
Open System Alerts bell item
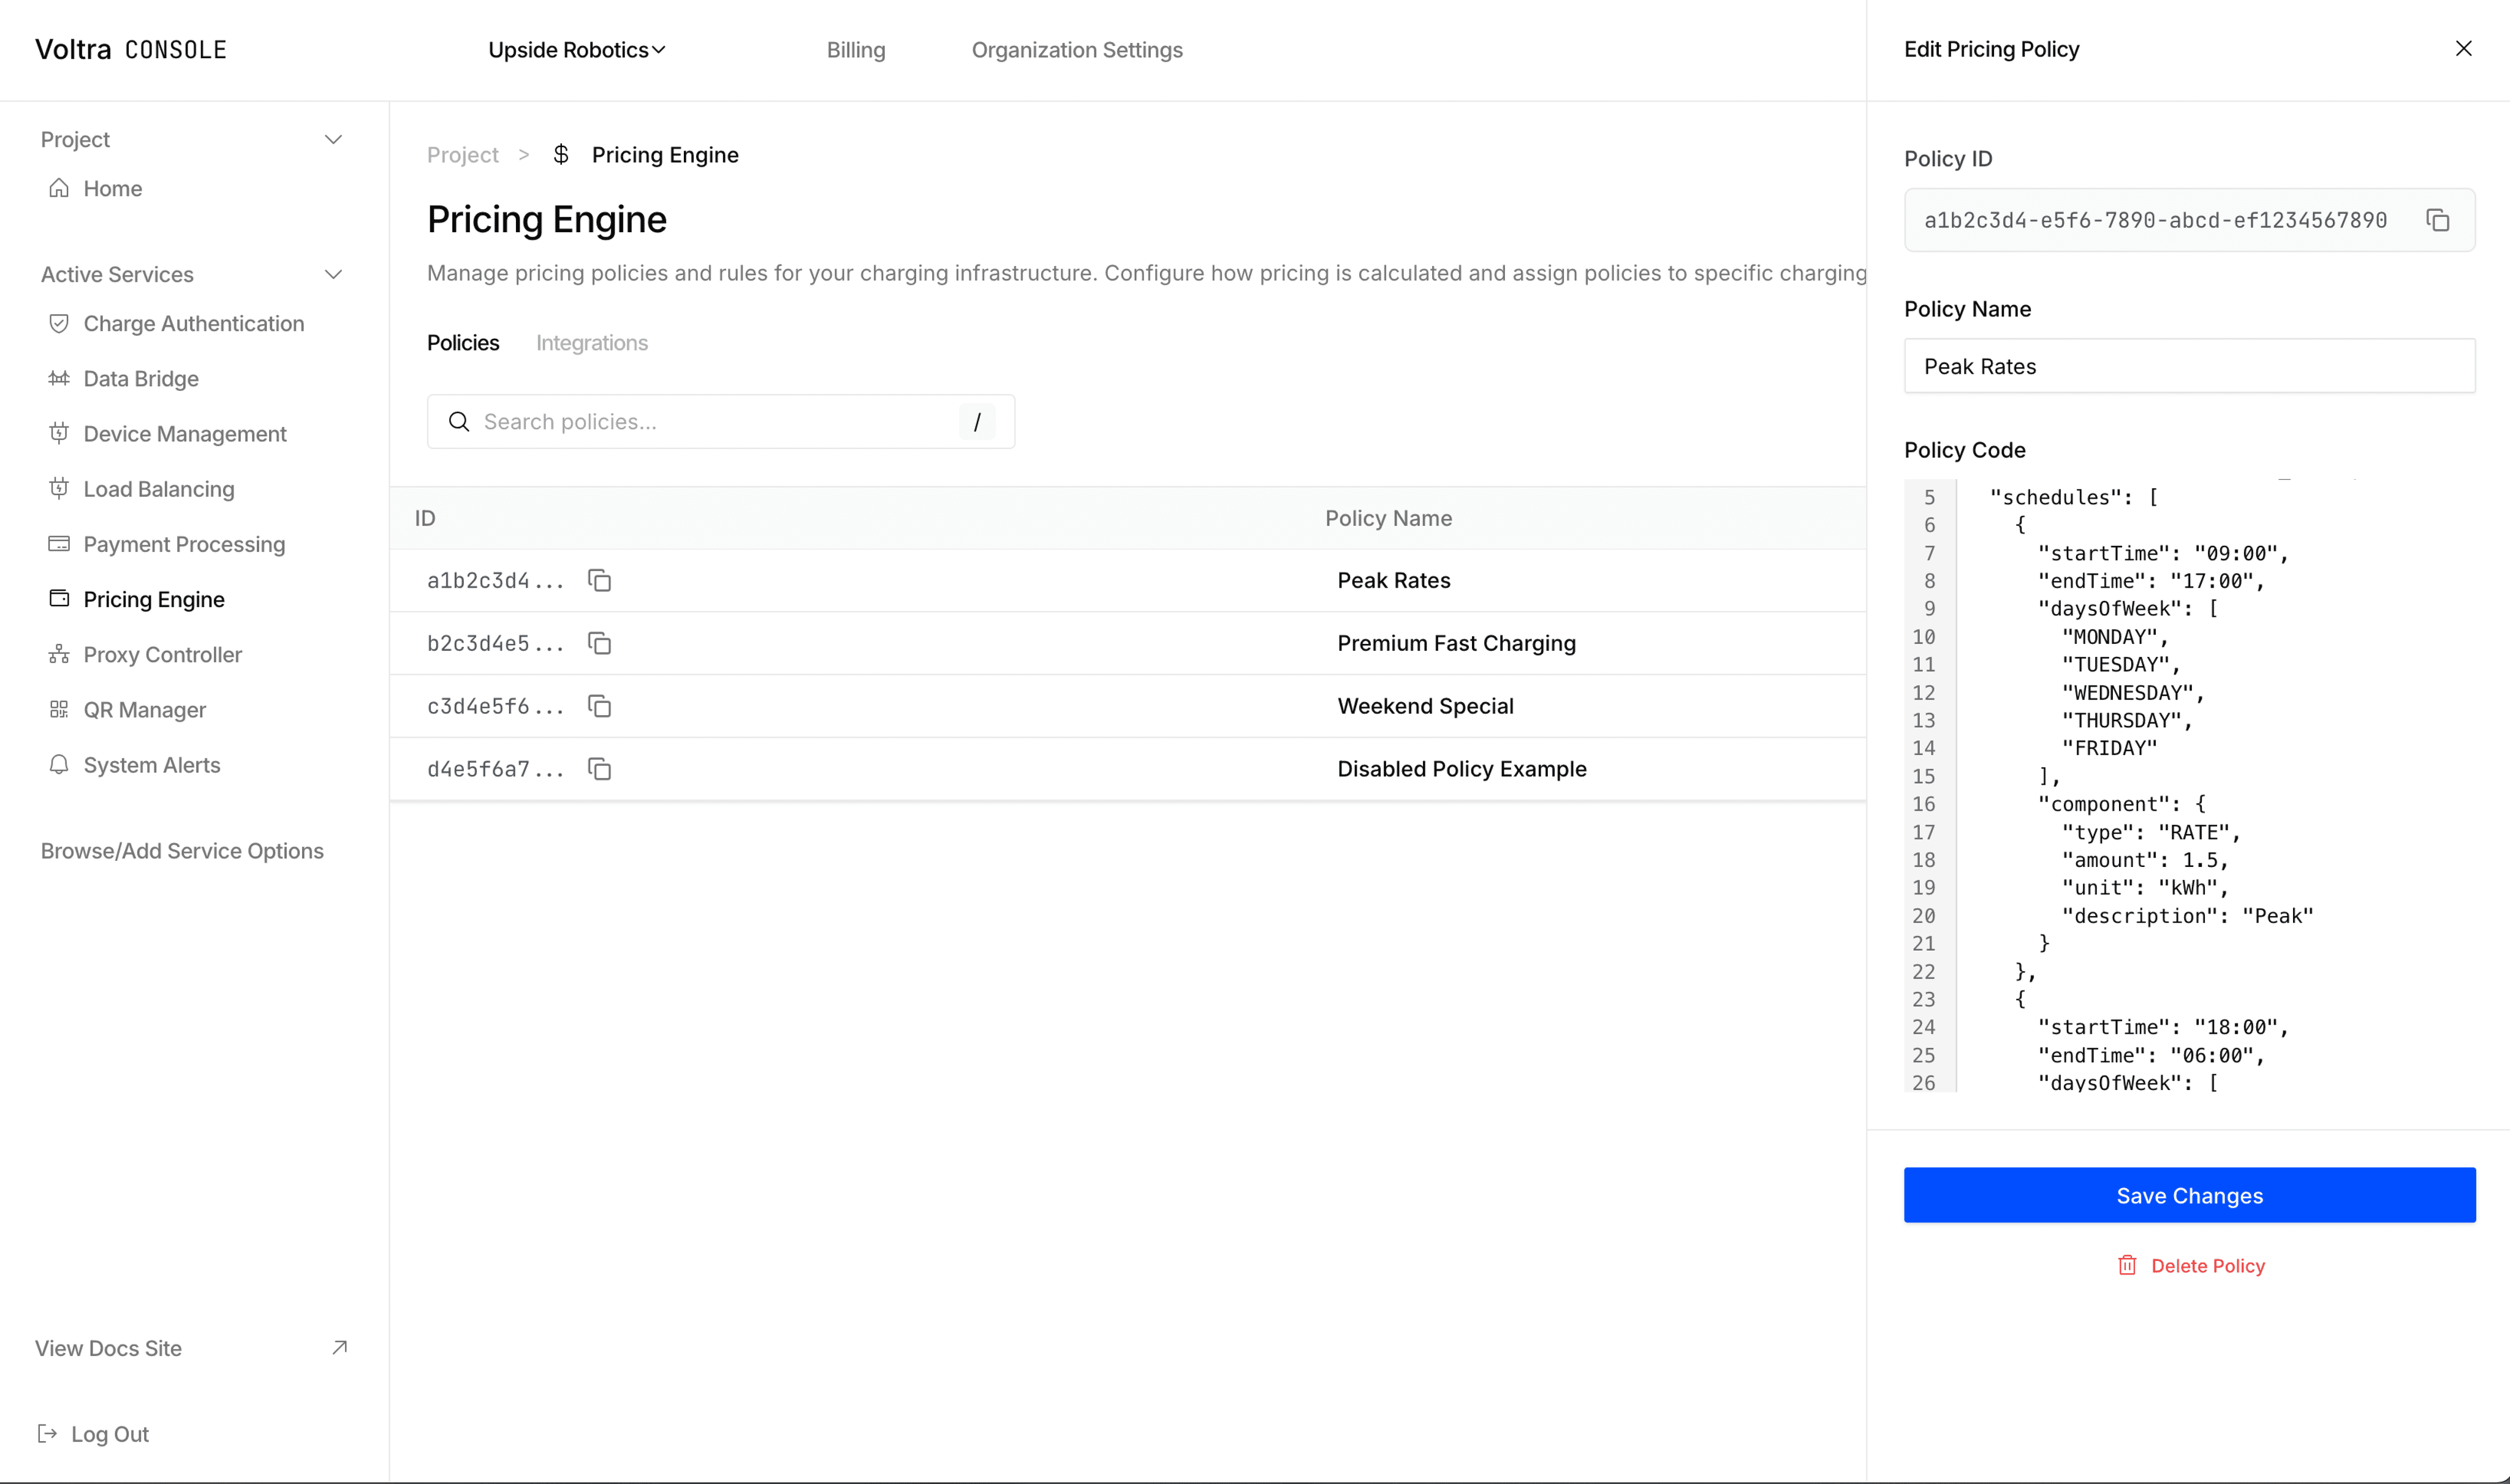[151, 765]
